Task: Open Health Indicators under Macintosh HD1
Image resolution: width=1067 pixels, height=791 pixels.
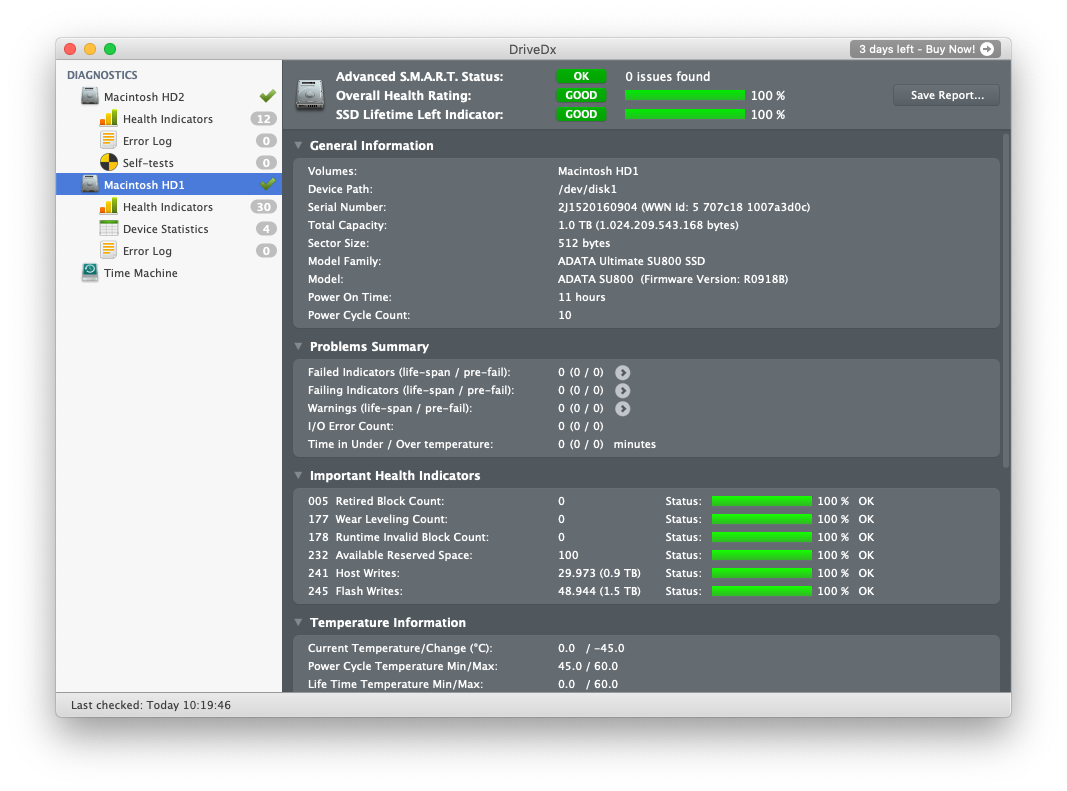Action: 167,207
